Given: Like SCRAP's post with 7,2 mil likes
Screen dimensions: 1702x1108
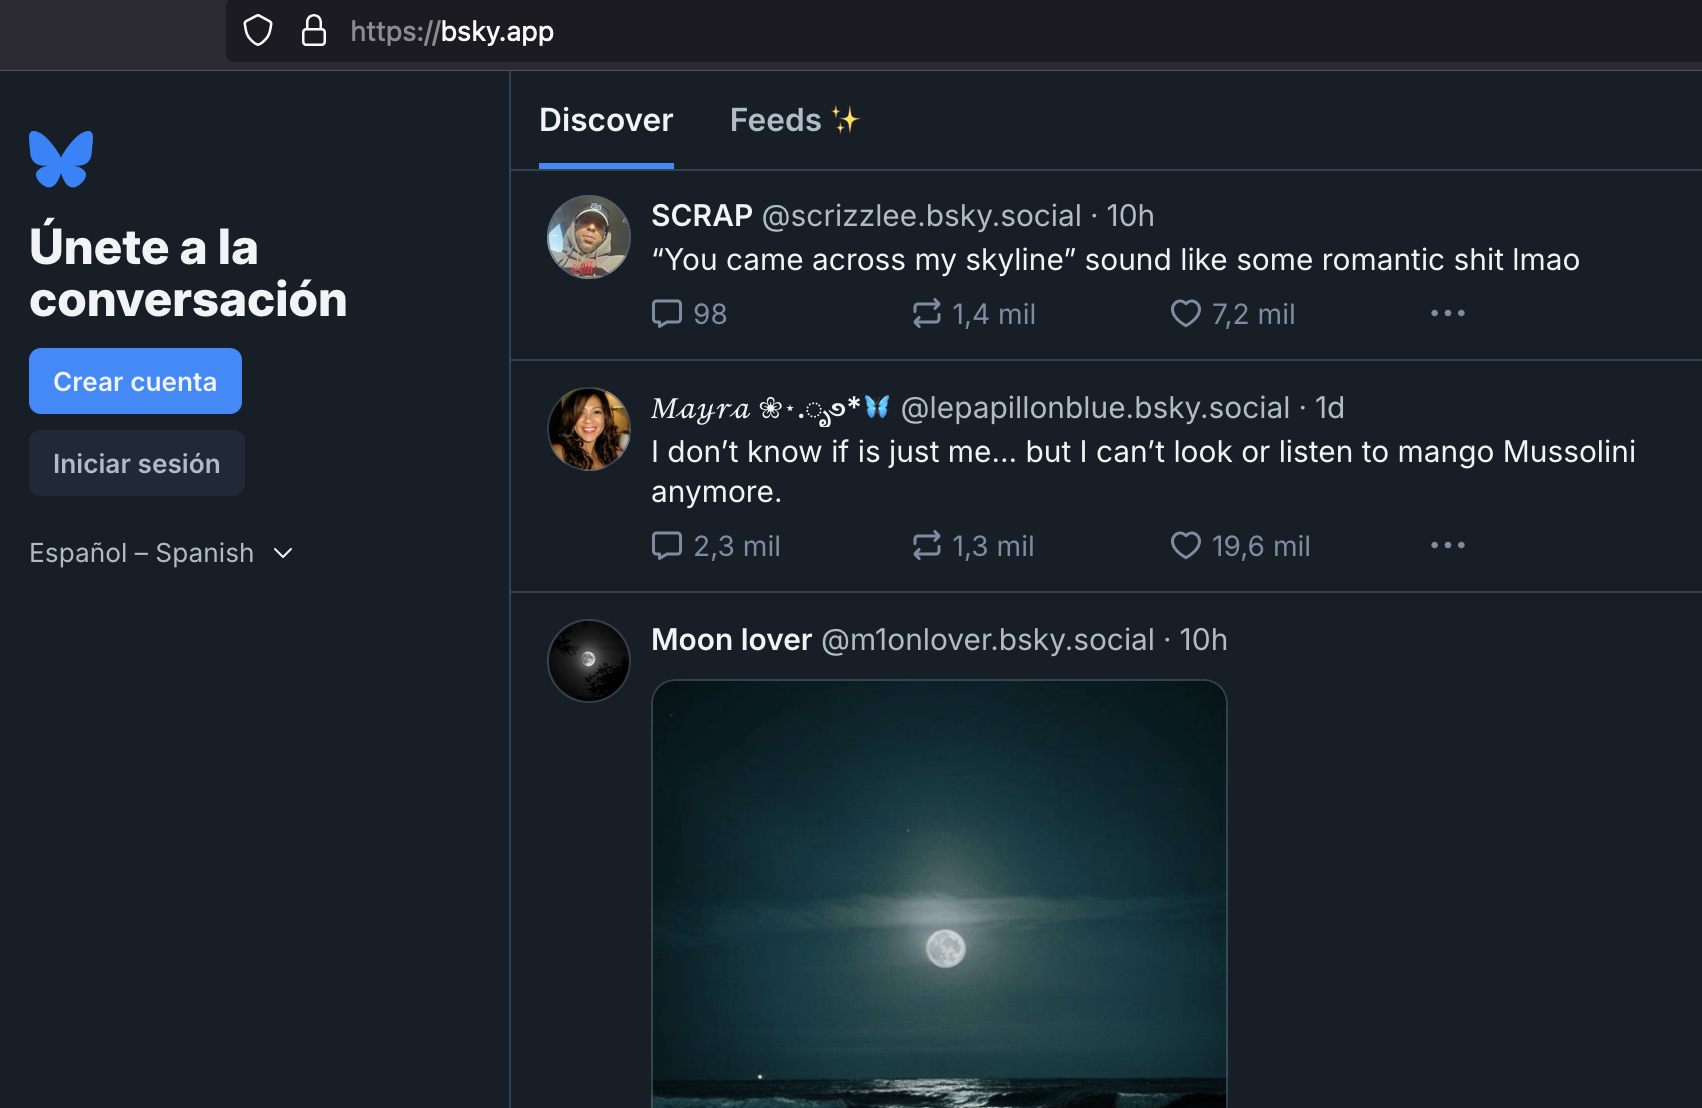Looking at the screenshot, I should click(1186, 314).
